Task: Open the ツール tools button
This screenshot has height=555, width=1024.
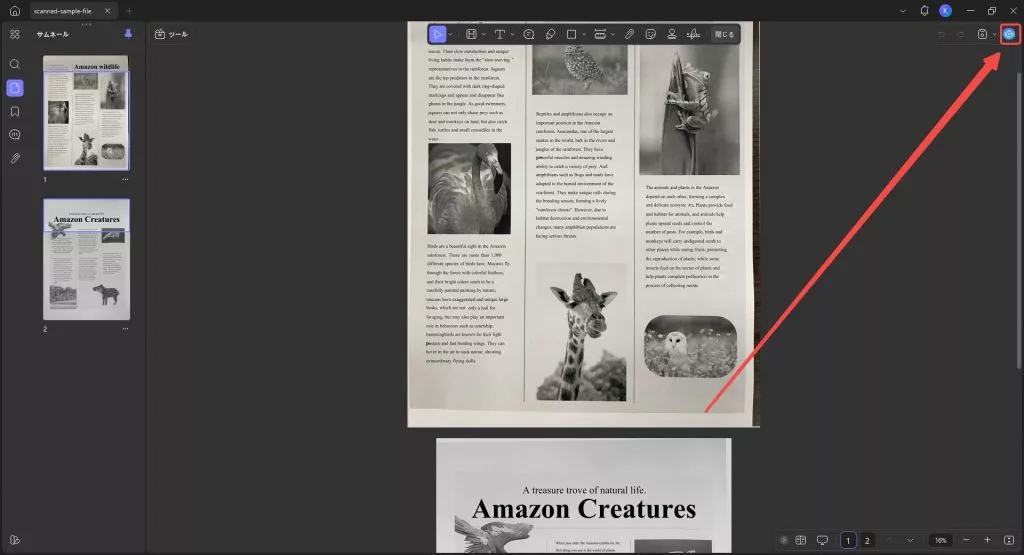Action: tap(171, 34)
